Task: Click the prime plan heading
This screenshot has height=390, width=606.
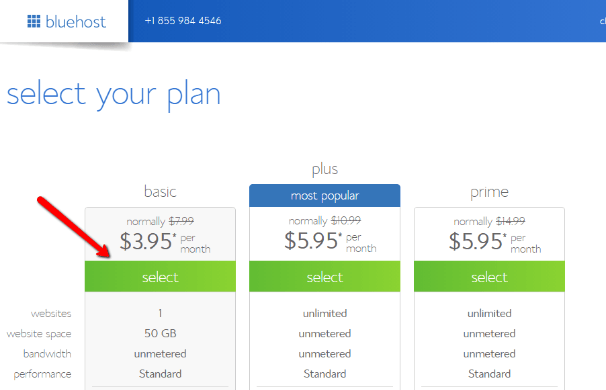Action: pyautogui.click(x=489, y=192)
